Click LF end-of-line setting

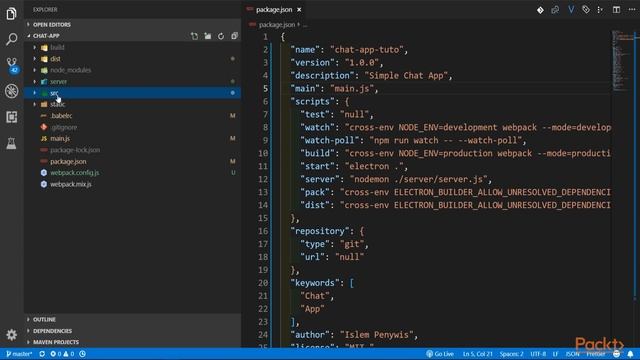click(x=555, y=354)
